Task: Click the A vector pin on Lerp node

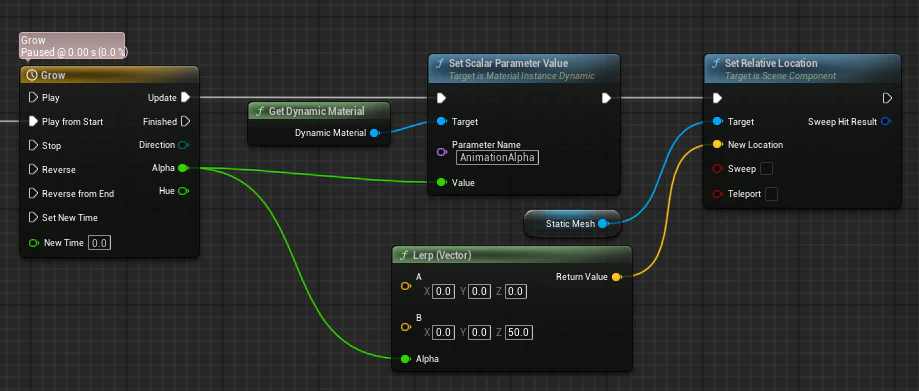Action: [406, 286]
